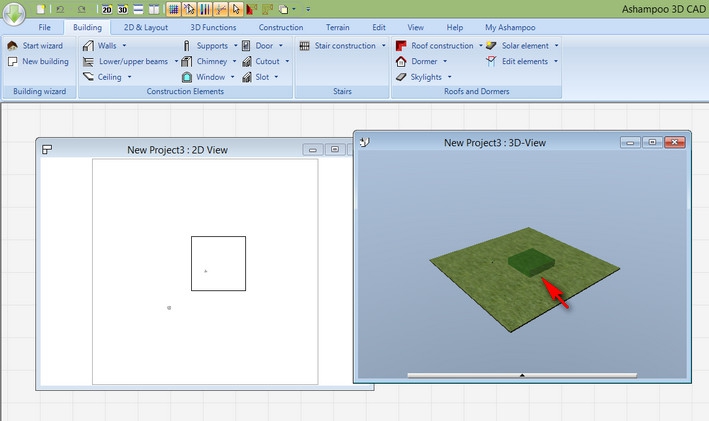The height and width of the screenshot is (421, 709).
Task: Tile windows vertically
Action: (x=154, y=9)
